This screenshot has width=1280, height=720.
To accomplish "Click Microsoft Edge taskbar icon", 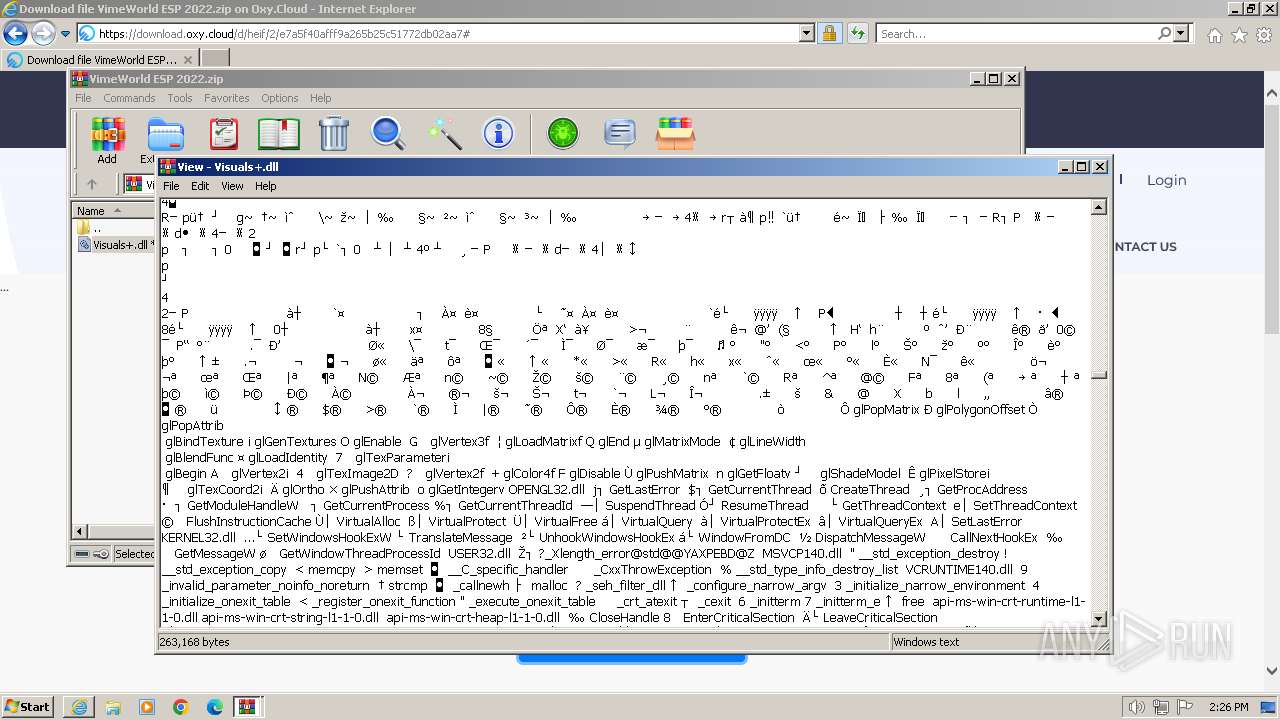I will pyautogui.click(x=215, y=707).
